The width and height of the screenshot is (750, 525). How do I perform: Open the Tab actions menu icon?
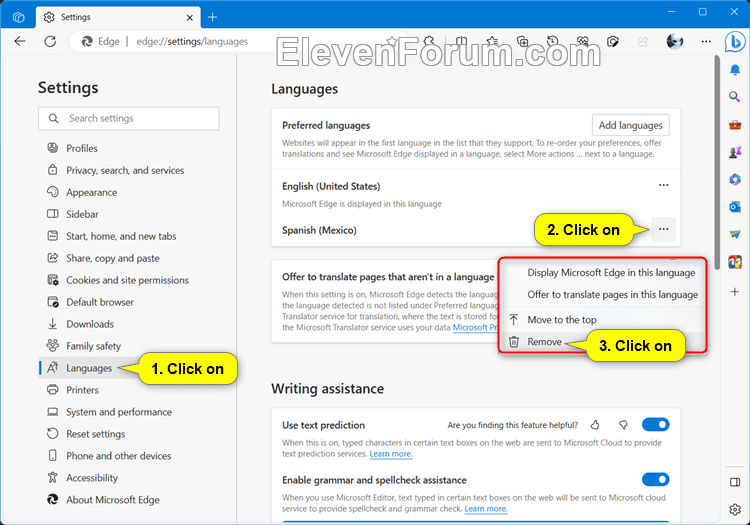pyautogui.click(x=18, y=18)
